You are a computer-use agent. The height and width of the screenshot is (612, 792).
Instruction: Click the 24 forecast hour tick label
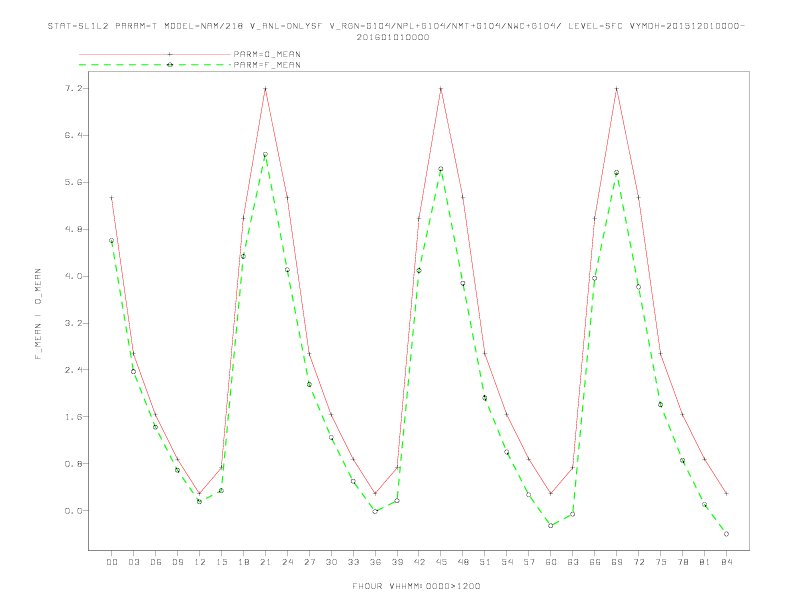[x=287, y=562]
